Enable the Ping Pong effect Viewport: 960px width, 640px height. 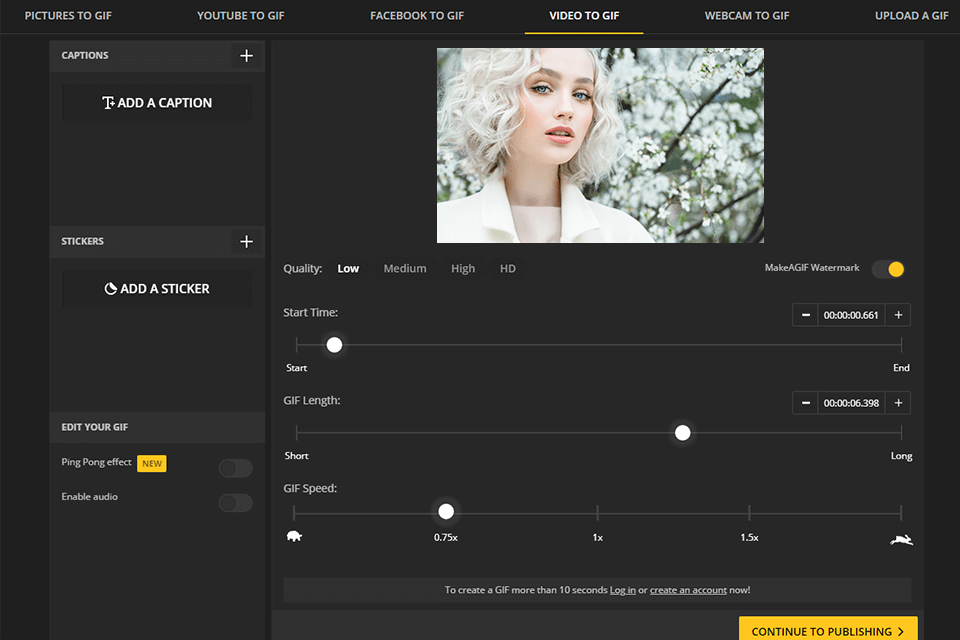click(x=235, y=467)
